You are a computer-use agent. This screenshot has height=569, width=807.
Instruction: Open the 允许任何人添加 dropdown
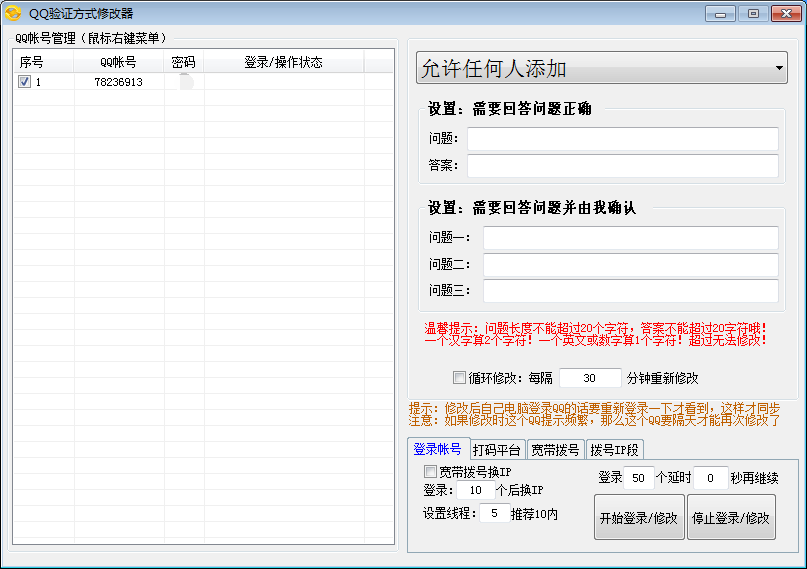pos(602,67)
